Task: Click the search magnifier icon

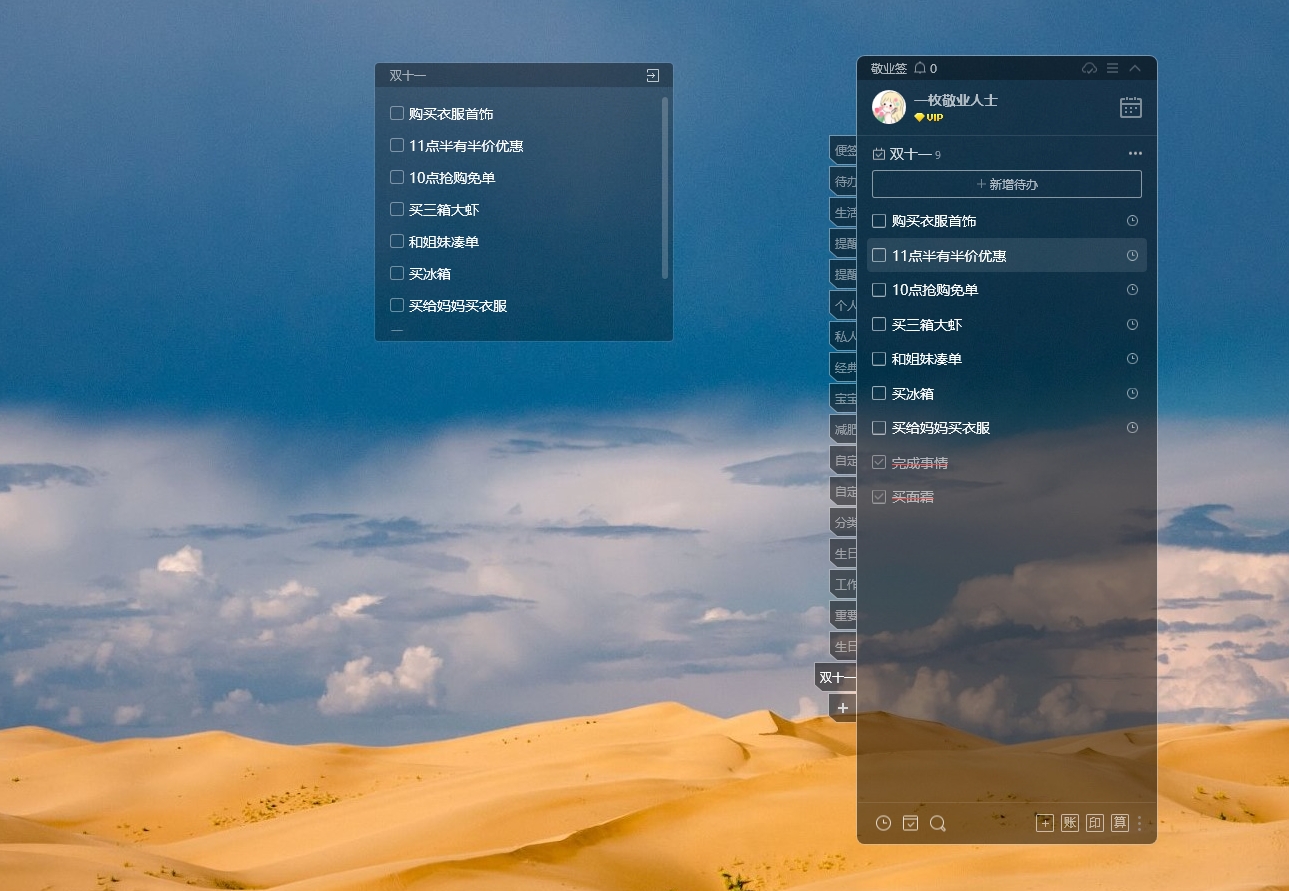Action: pos(938,823)
